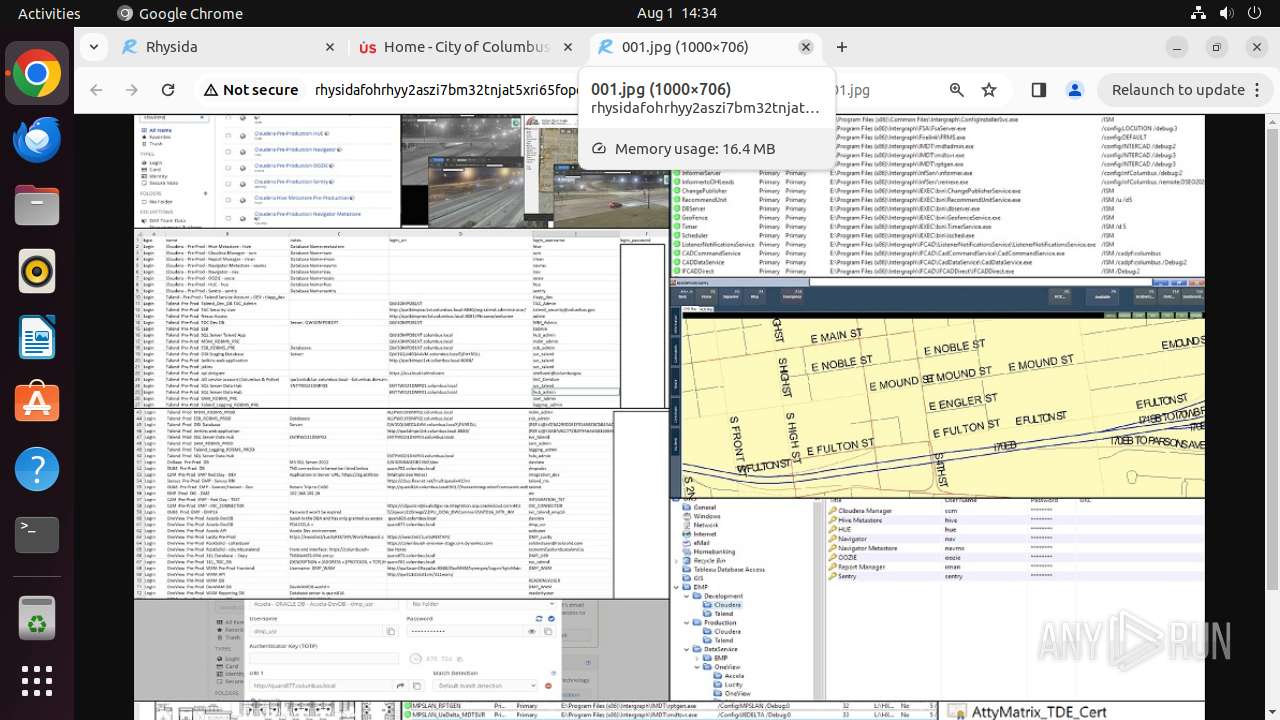Reload the current page
This screenshot has height=720, width=1280.
168,90
